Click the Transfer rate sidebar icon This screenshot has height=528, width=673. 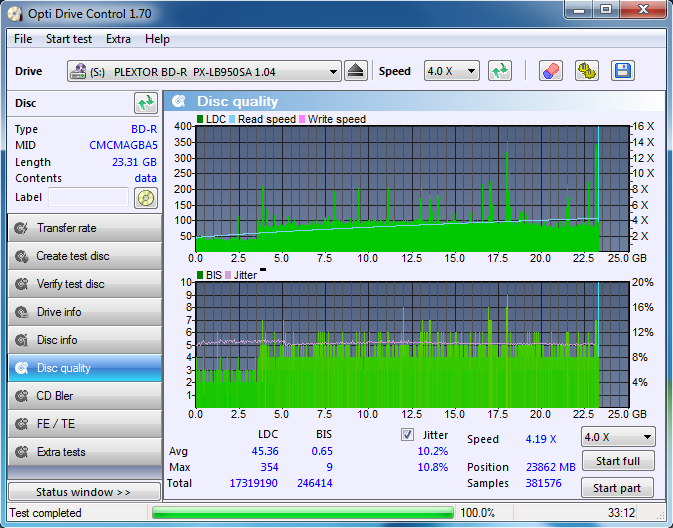(21, 228)
